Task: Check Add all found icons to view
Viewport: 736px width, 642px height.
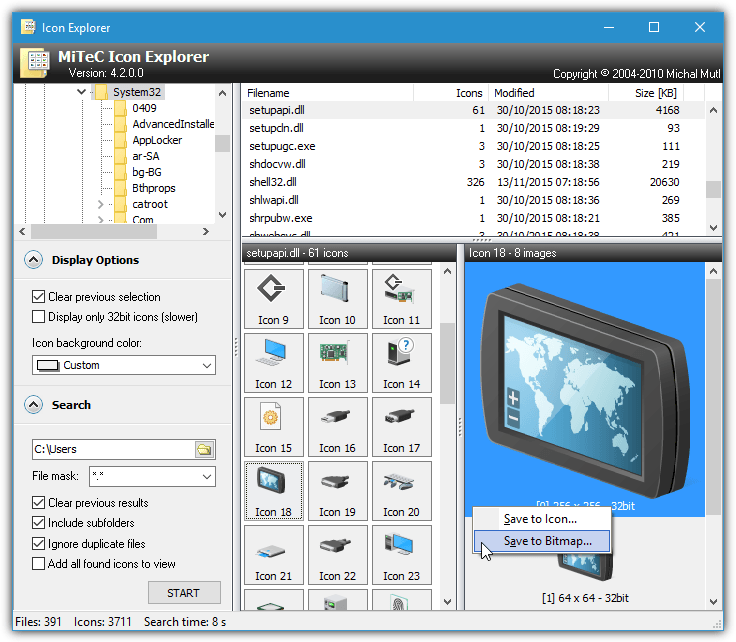Action: [39, 564]
